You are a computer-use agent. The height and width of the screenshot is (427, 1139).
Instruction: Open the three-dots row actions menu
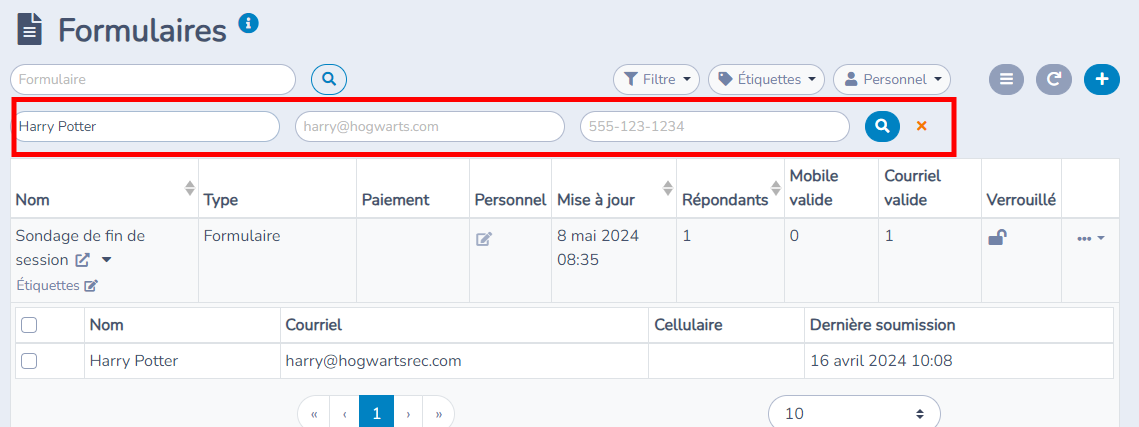1090,238
